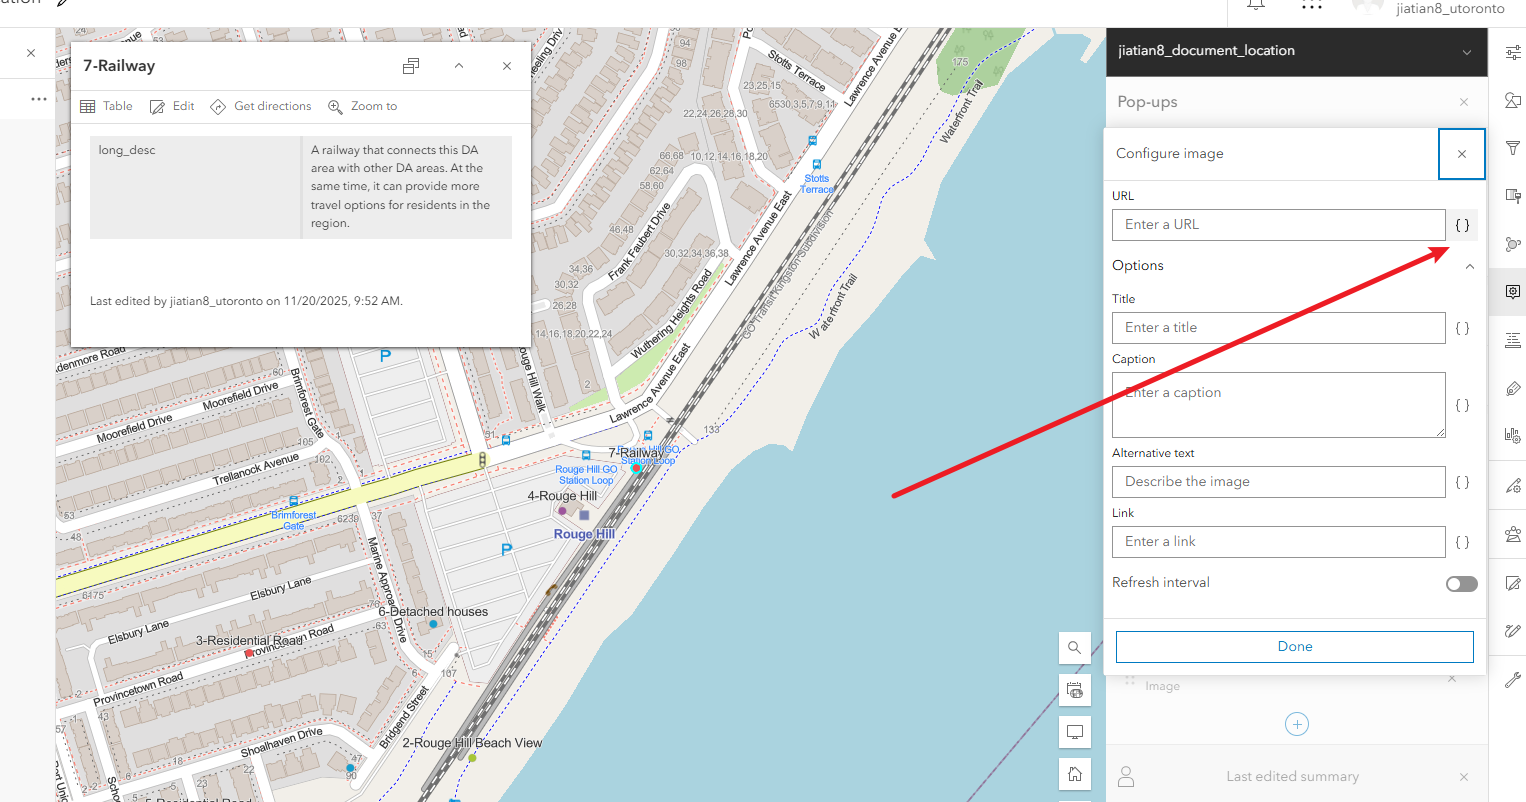Remove the Image content item
Viewport: 1526px width, 802px height.
tap(1452, 679)
